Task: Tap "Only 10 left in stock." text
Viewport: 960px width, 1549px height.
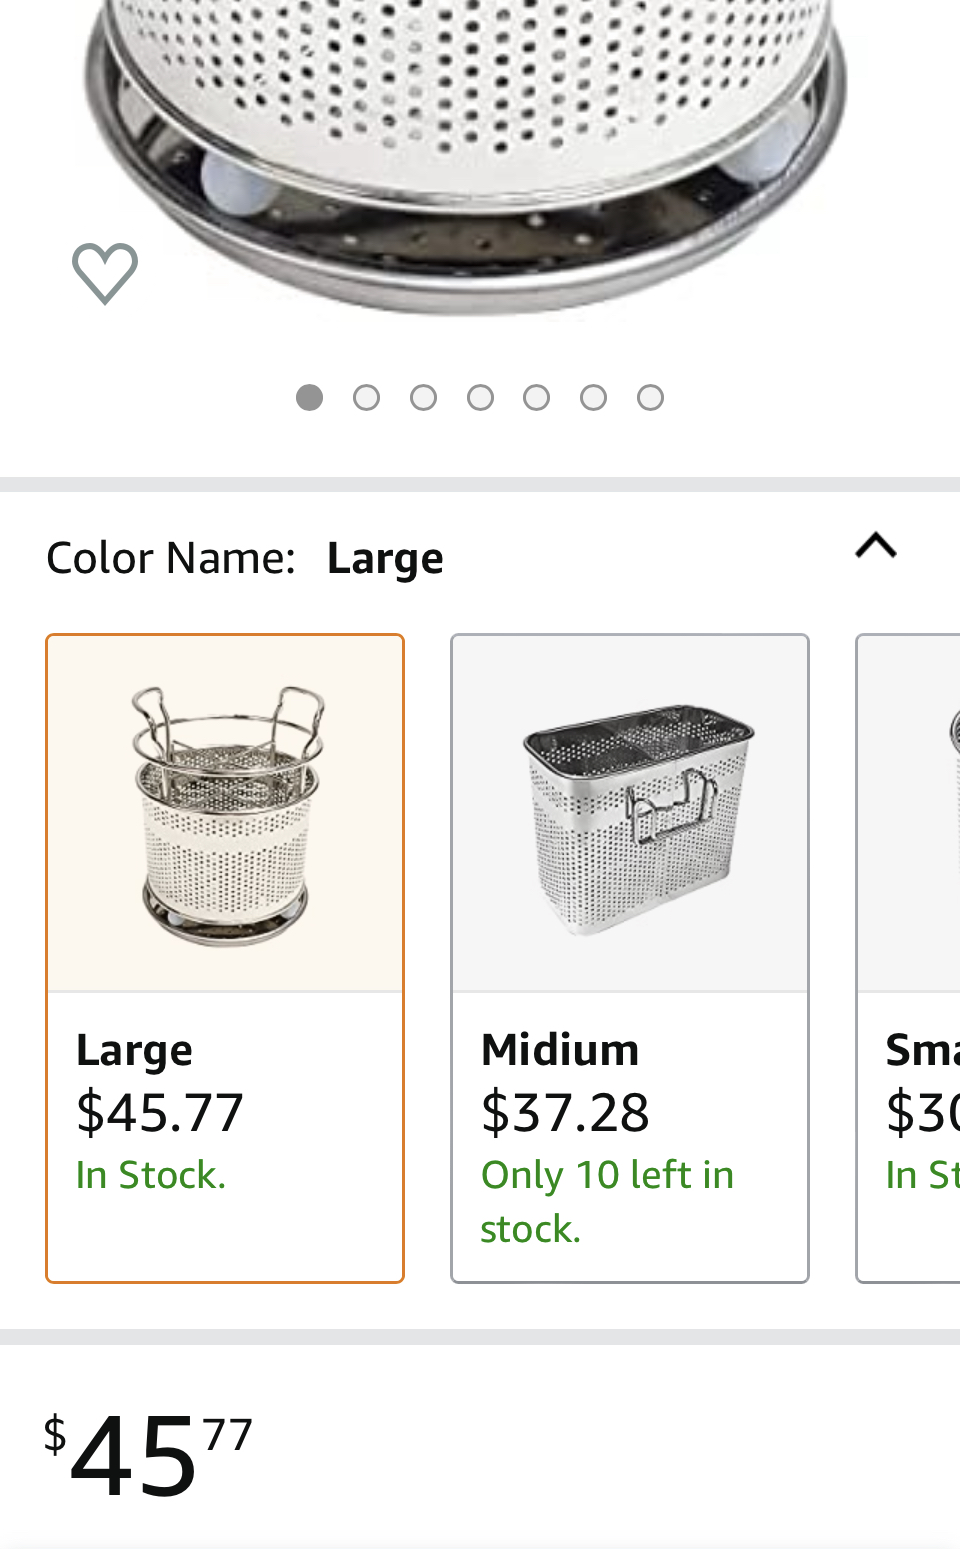Action: [x=607, y=1201]
